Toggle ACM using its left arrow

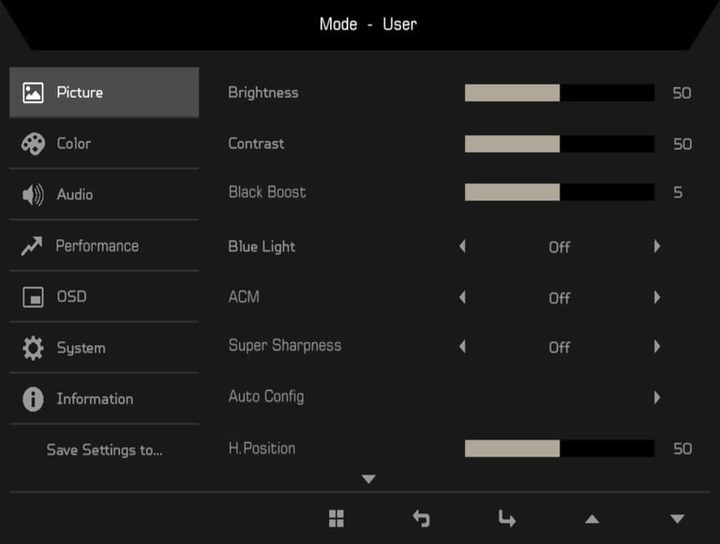462,297
